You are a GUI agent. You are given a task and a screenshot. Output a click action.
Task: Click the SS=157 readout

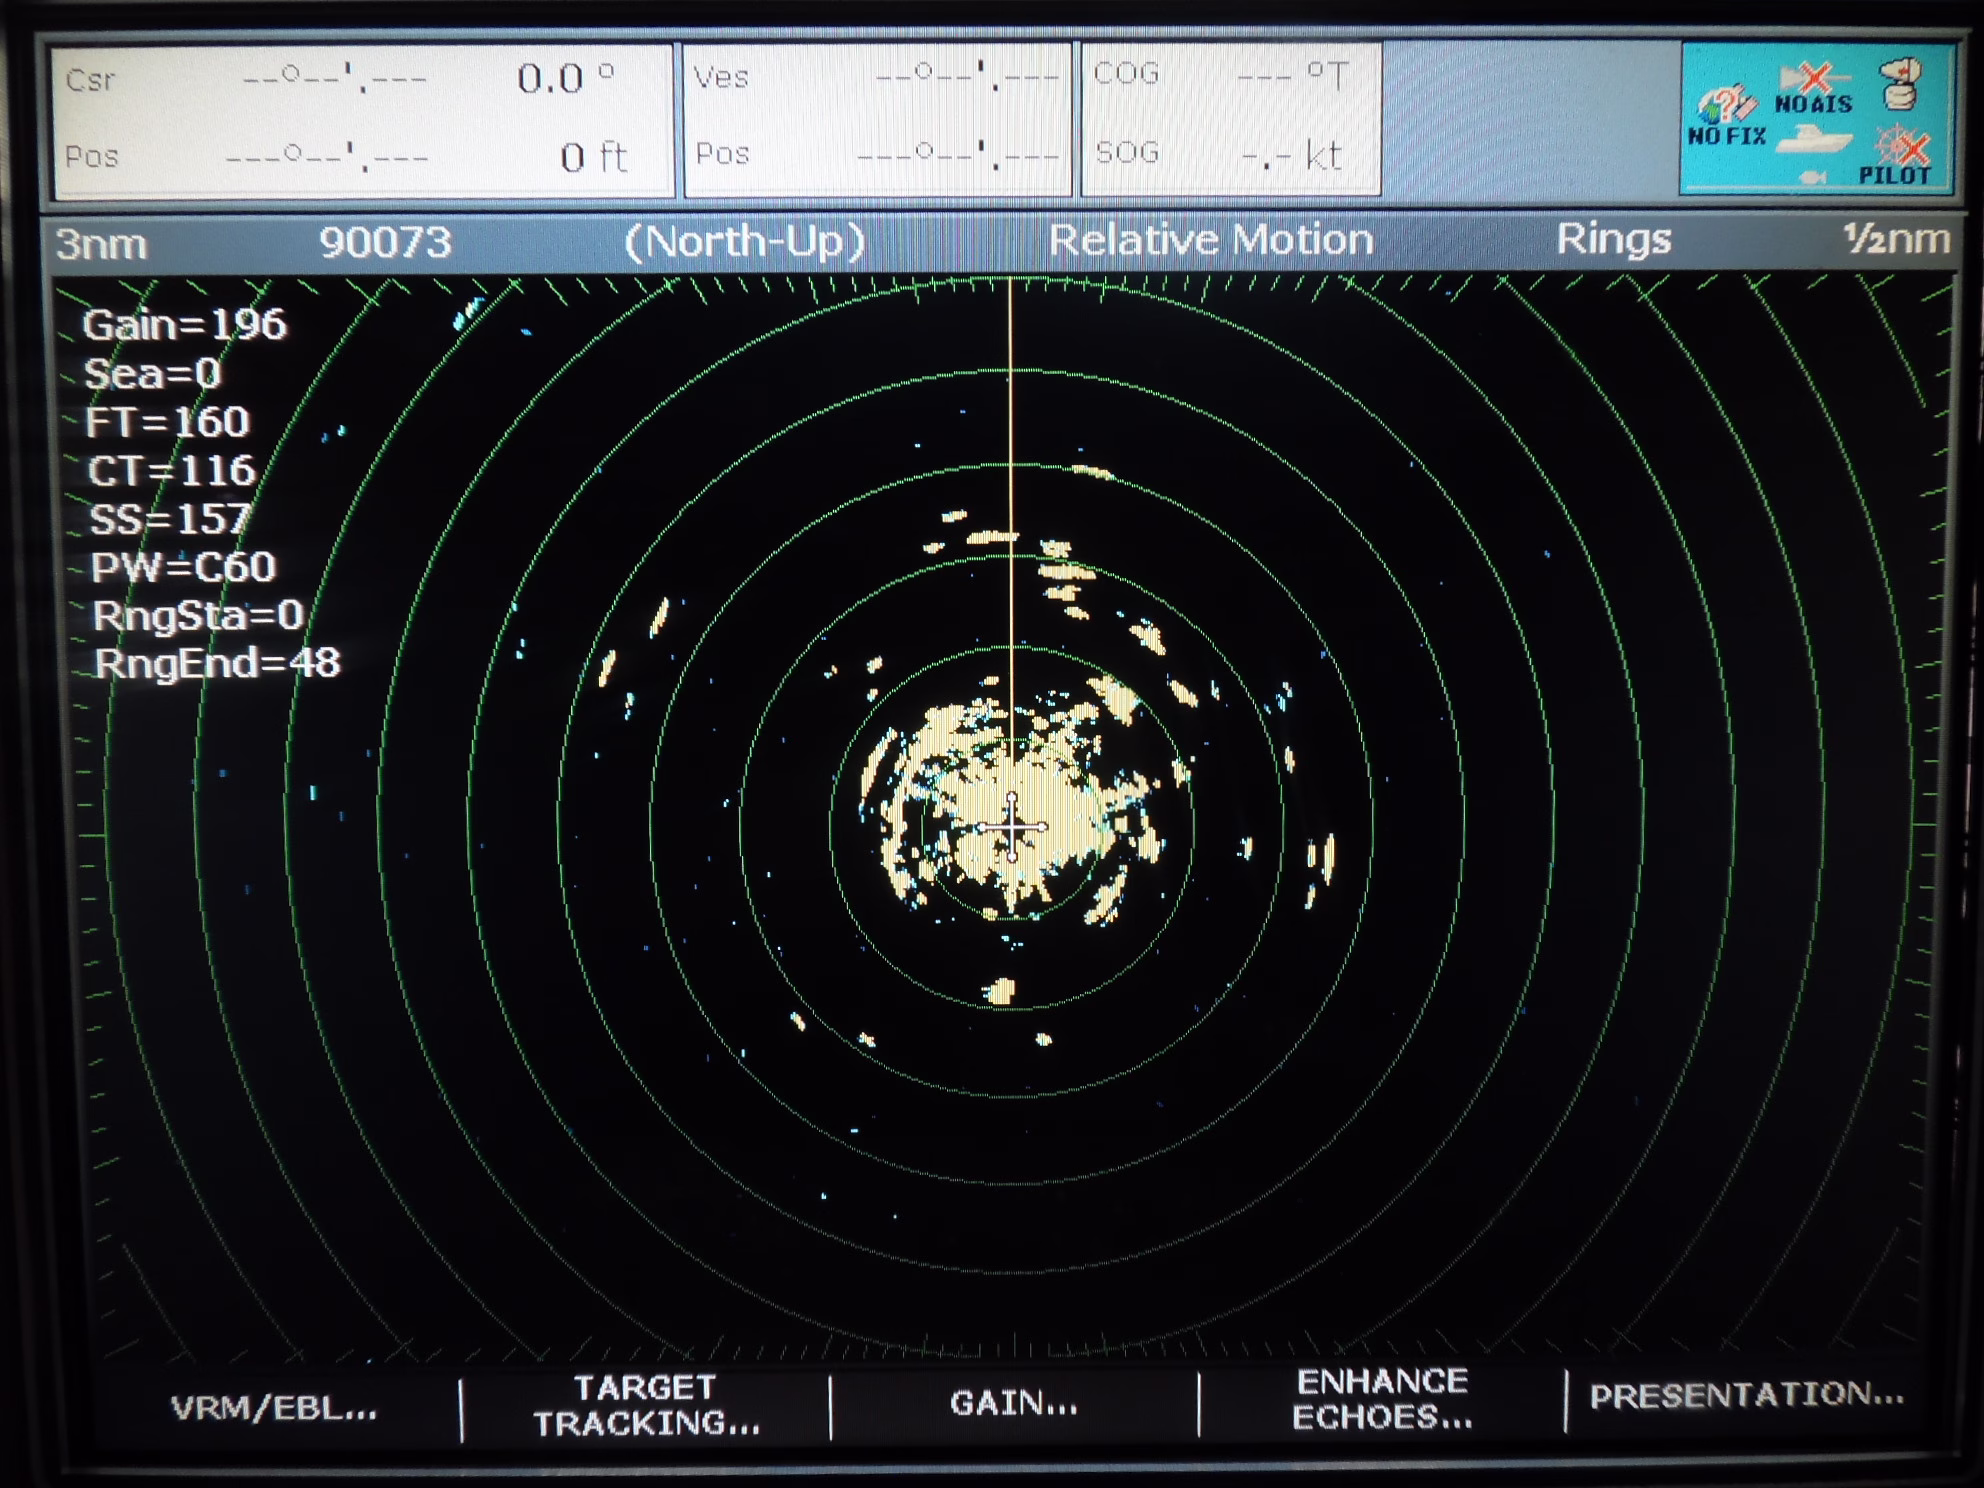tap(169, 519)
